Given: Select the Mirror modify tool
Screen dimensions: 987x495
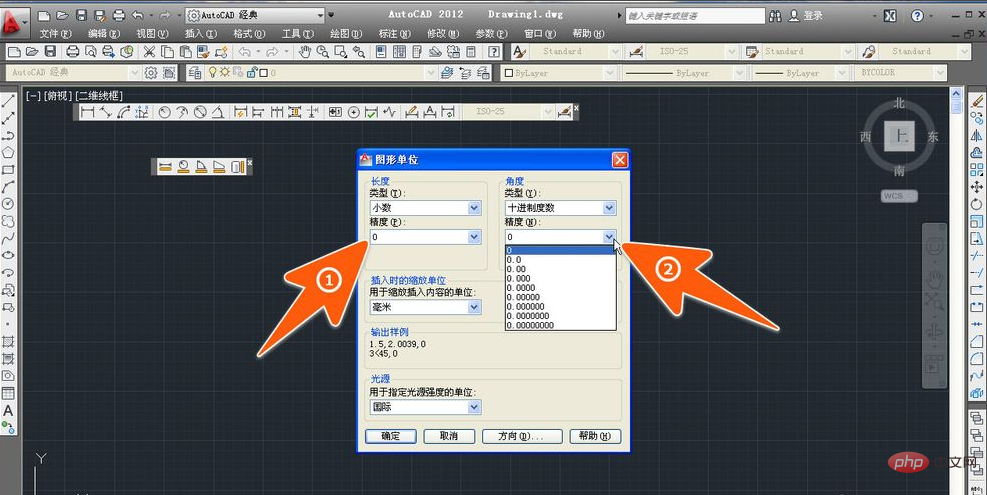Looking at the screenshot, I should (977, 135).
